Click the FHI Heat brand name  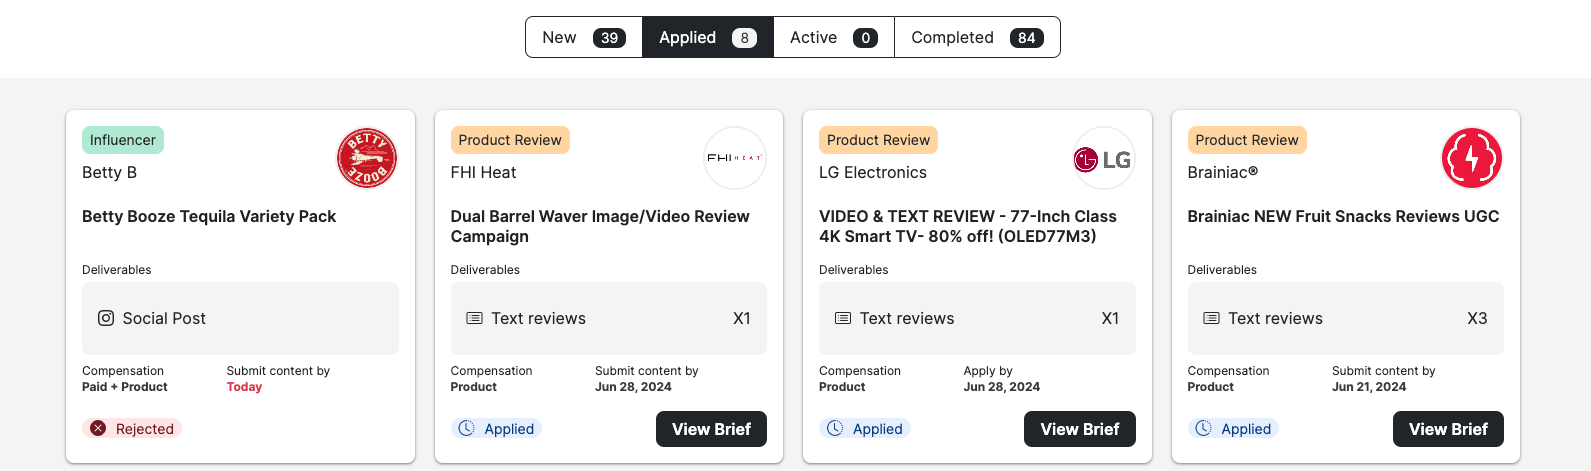point(483,172)
